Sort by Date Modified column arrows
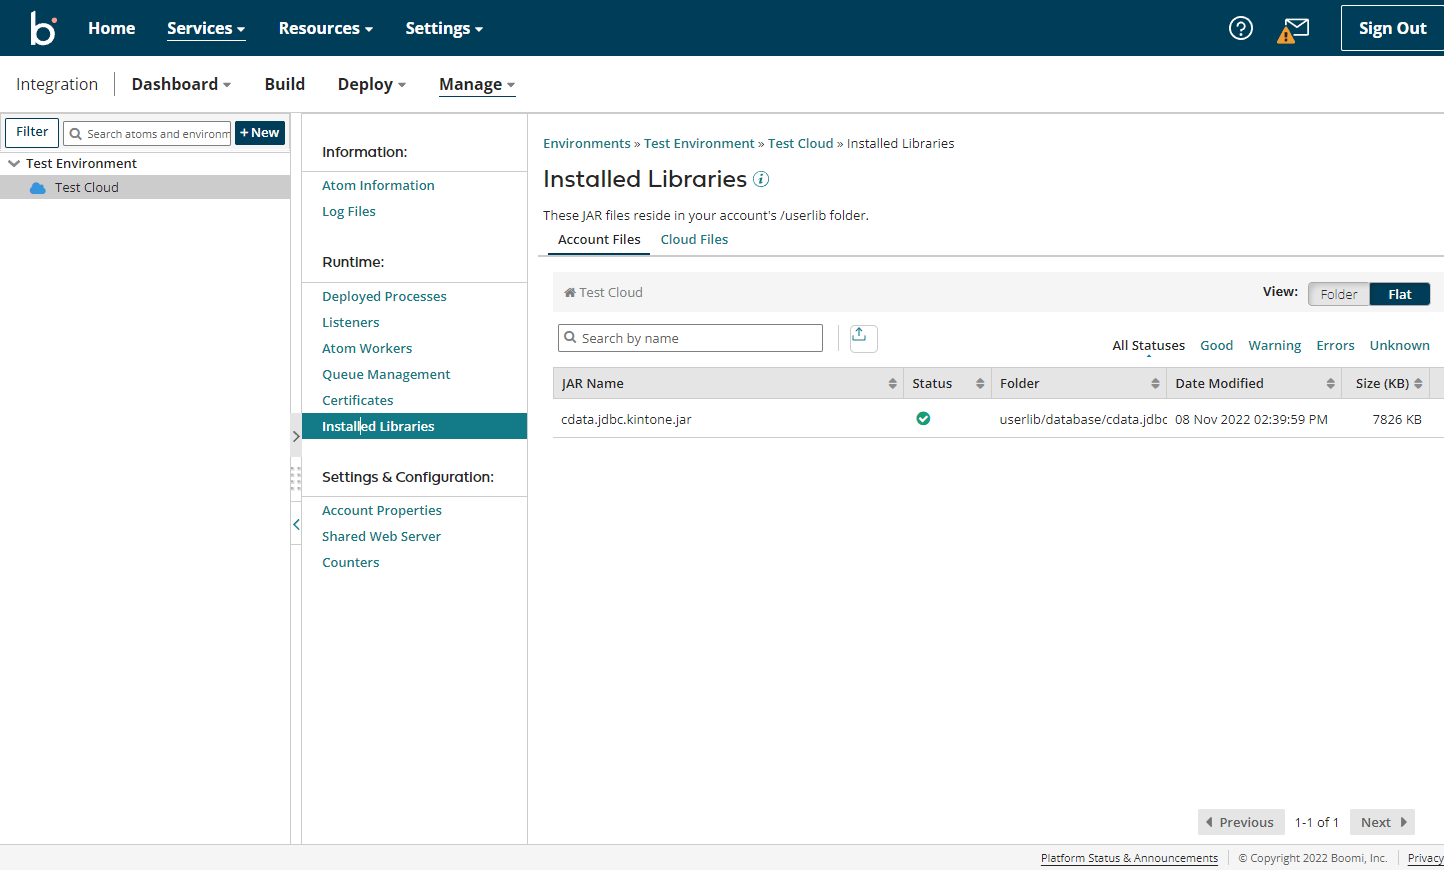The image size is (1444, 870). 1330,384
